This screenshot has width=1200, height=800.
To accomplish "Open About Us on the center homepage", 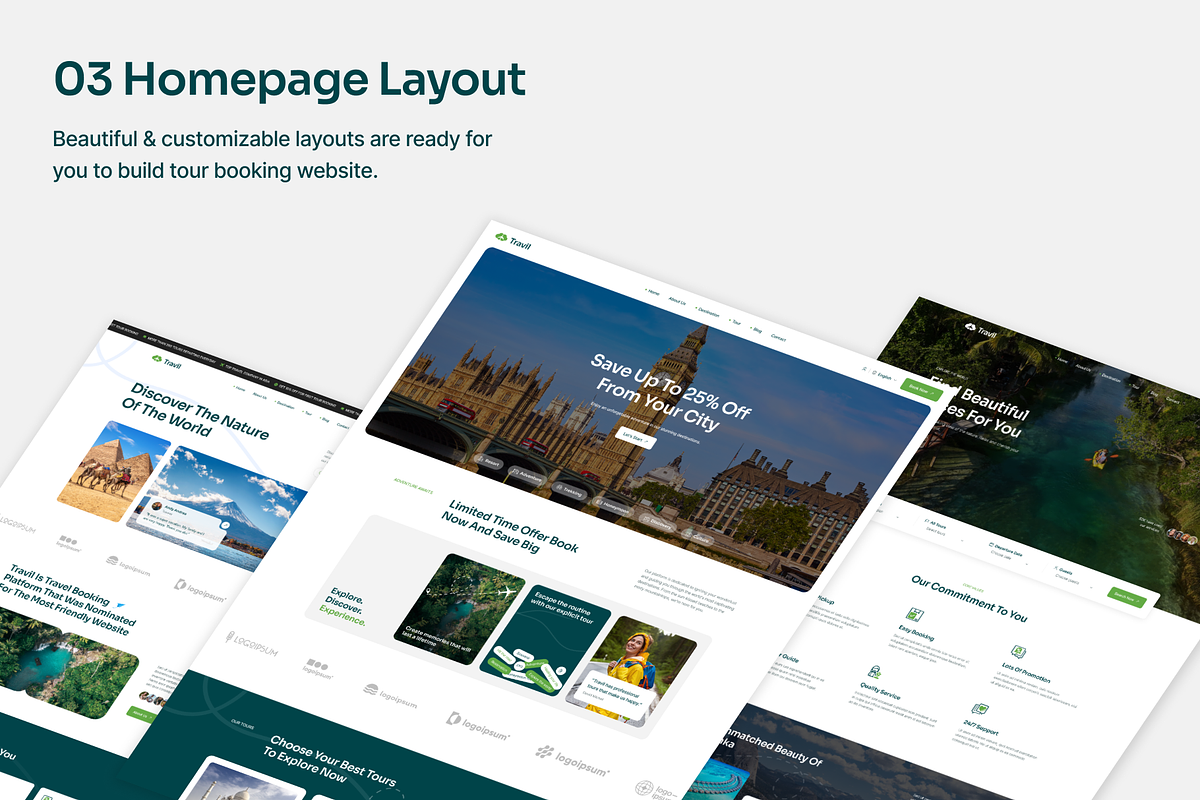I will 677,301.
